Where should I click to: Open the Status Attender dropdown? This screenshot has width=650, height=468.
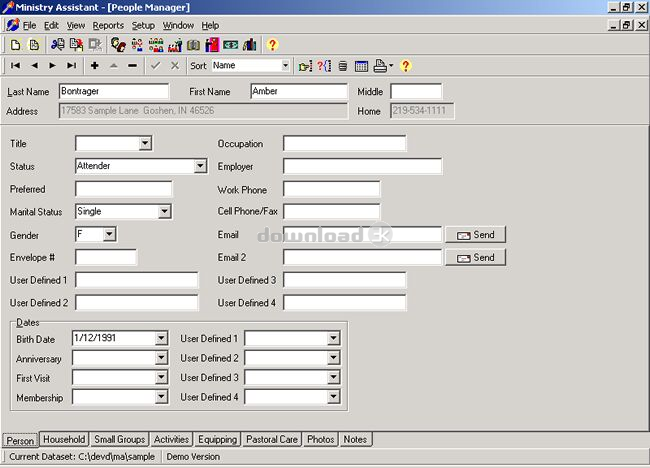pos(200,166)
